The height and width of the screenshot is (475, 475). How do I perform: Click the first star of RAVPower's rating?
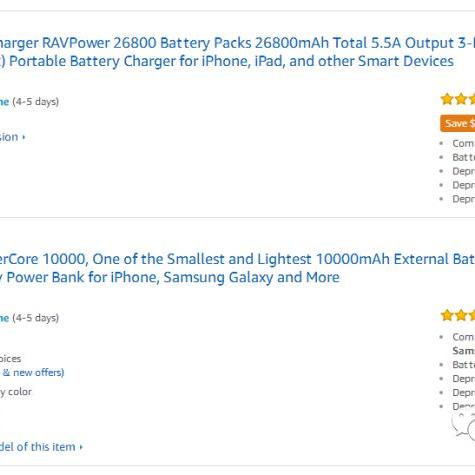[x=447, y=99]
